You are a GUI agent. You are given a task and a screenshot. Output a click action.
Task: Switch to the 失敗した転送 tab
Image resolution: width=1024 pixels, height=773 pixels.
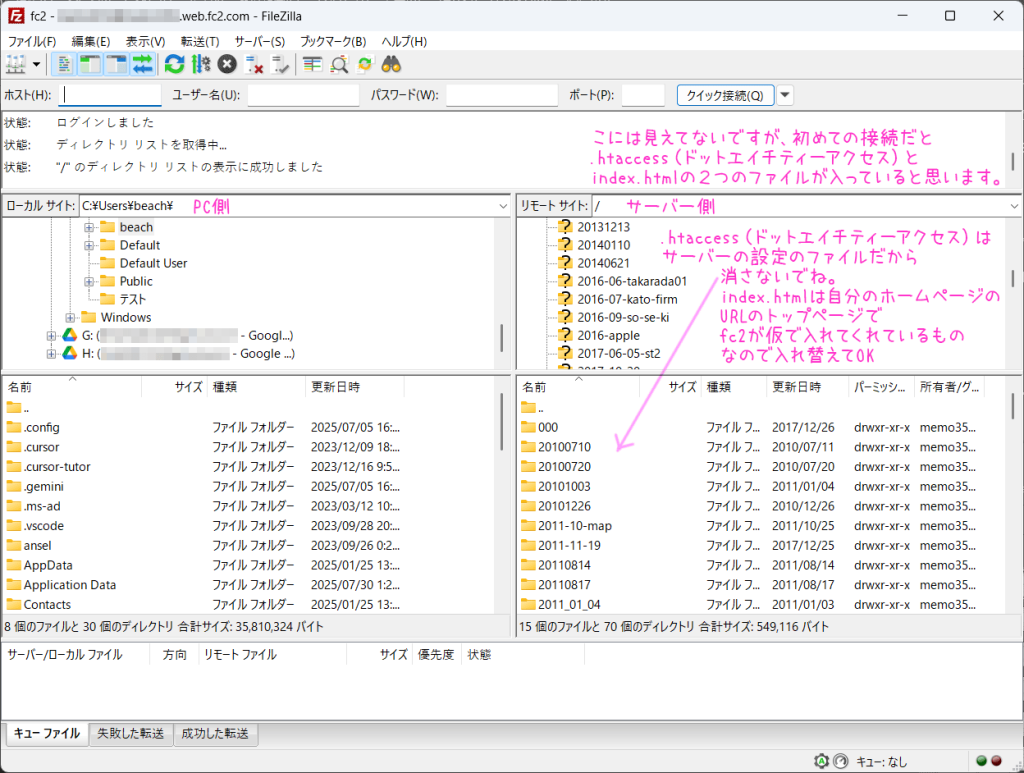point(131,734)
